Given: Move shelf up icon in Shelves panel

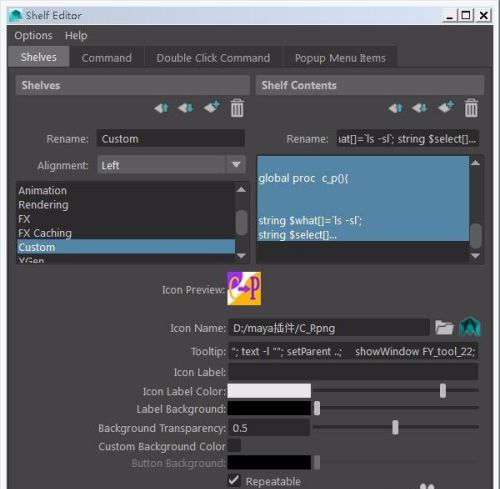Looking at the screenshot, I should pos(162,108).
